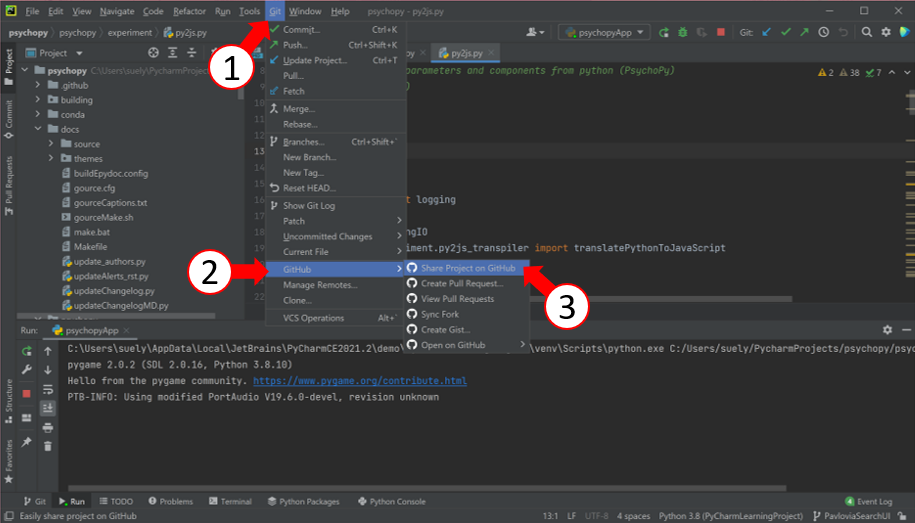Viewport: 915px width, 523px height.
Task: Click the locate target icon in Project panel
Action: [x=153, y=53]
